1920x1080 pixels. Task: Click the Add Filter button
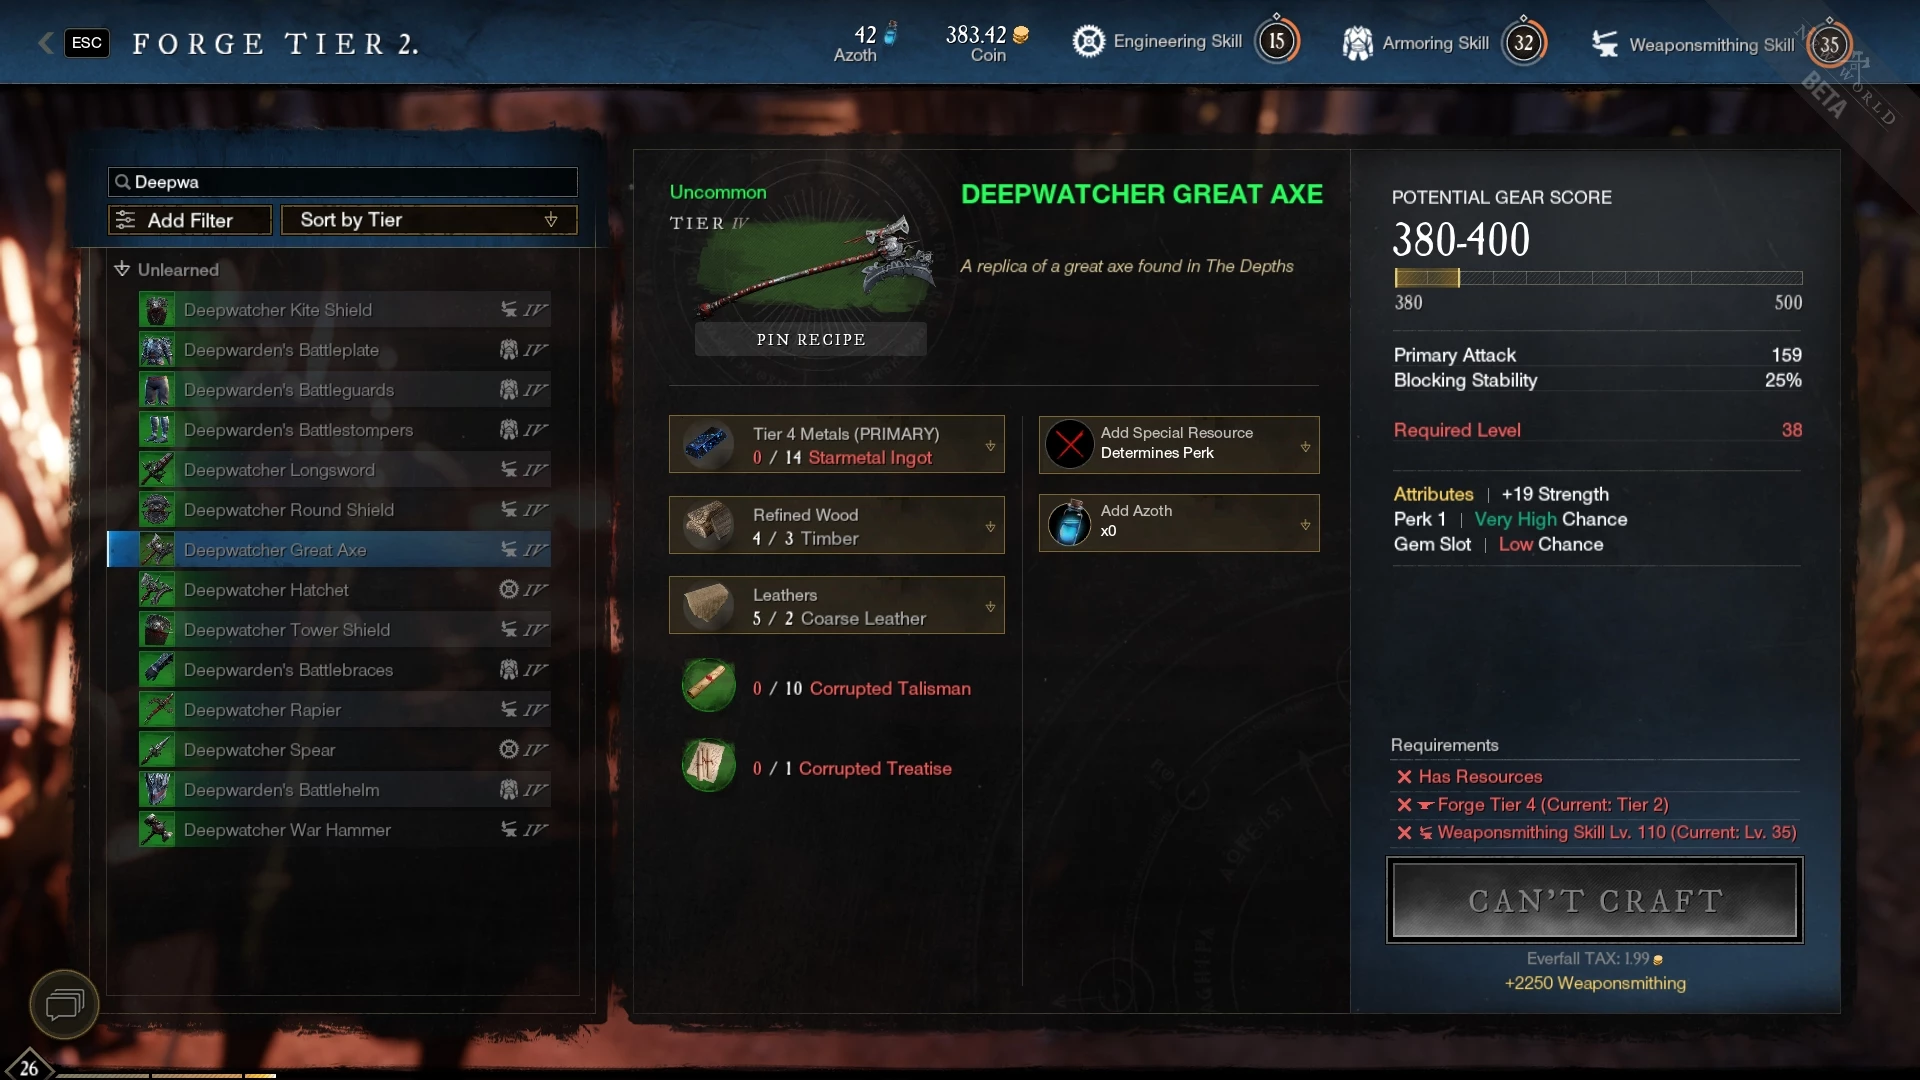pos(190,220)
